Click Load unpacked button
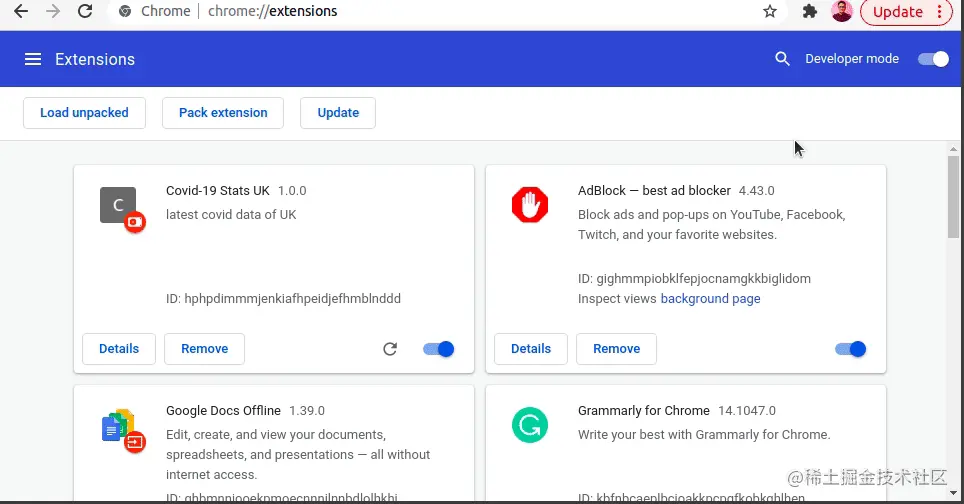Viewport: 964px width, 504px height. (84, 113)
